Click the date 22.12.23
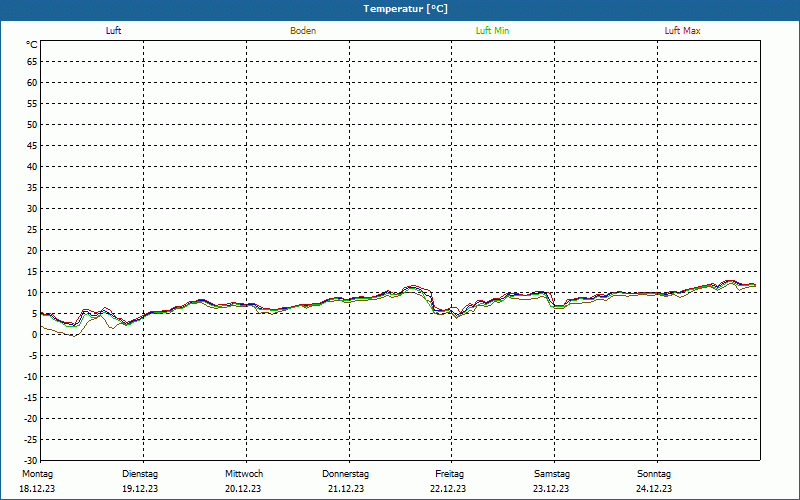Screen dimensions: 800x500 tap(448, 489)
